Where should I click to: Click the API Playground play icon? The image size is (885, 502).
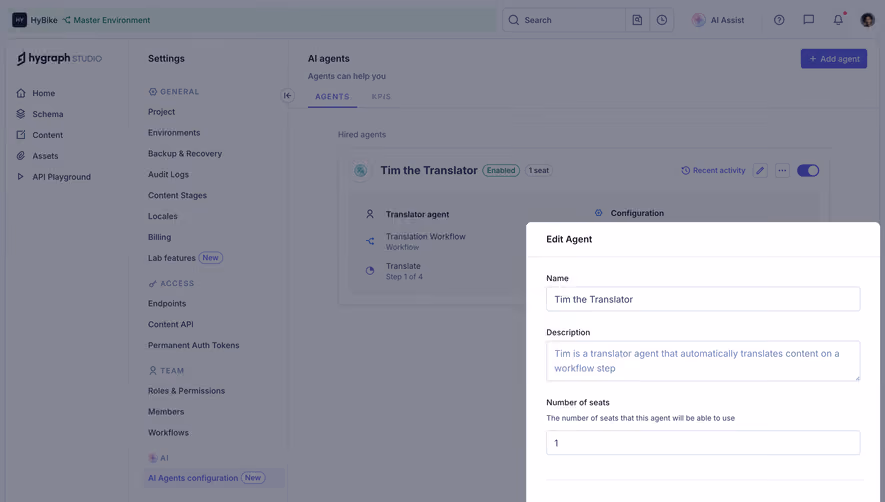coord(21,177)
